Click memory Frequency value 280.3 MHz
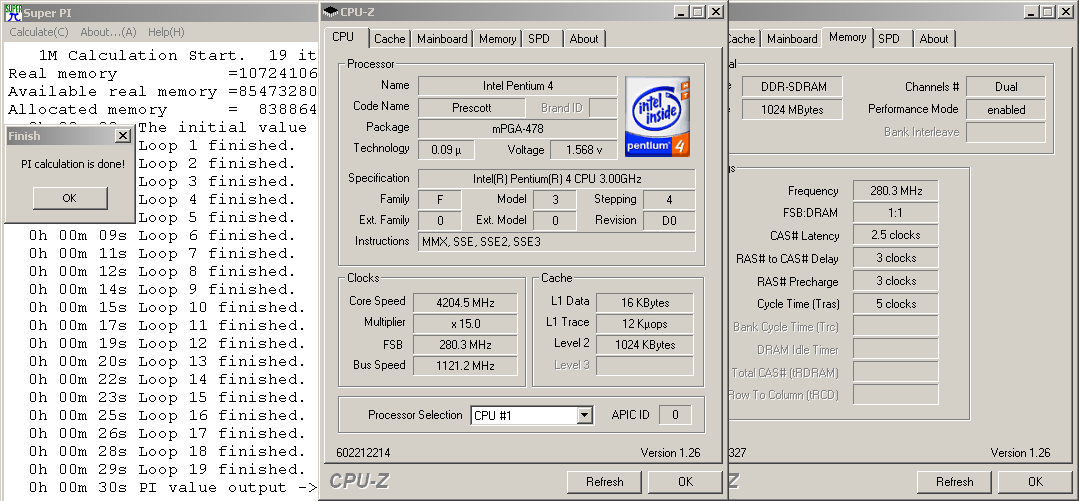The width and height of the screenshot is (1079, 501). [x=896, y=191]
